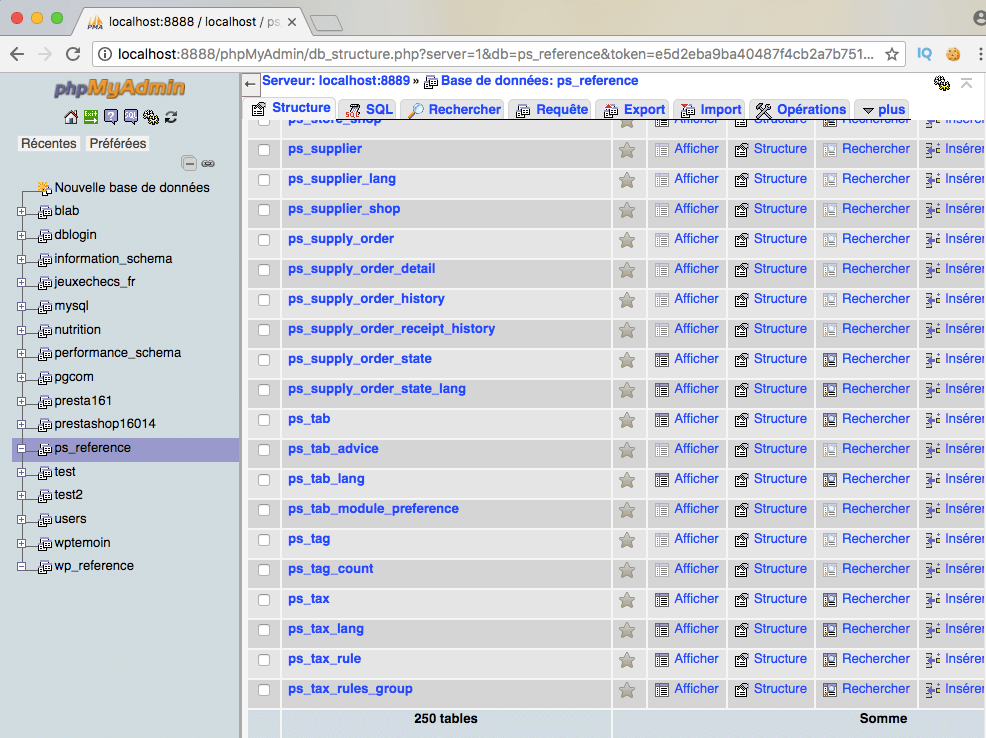This screenshot has width=986, height=738.
Task: Expand the mysql database tree node
Action: tap(22, 306)
